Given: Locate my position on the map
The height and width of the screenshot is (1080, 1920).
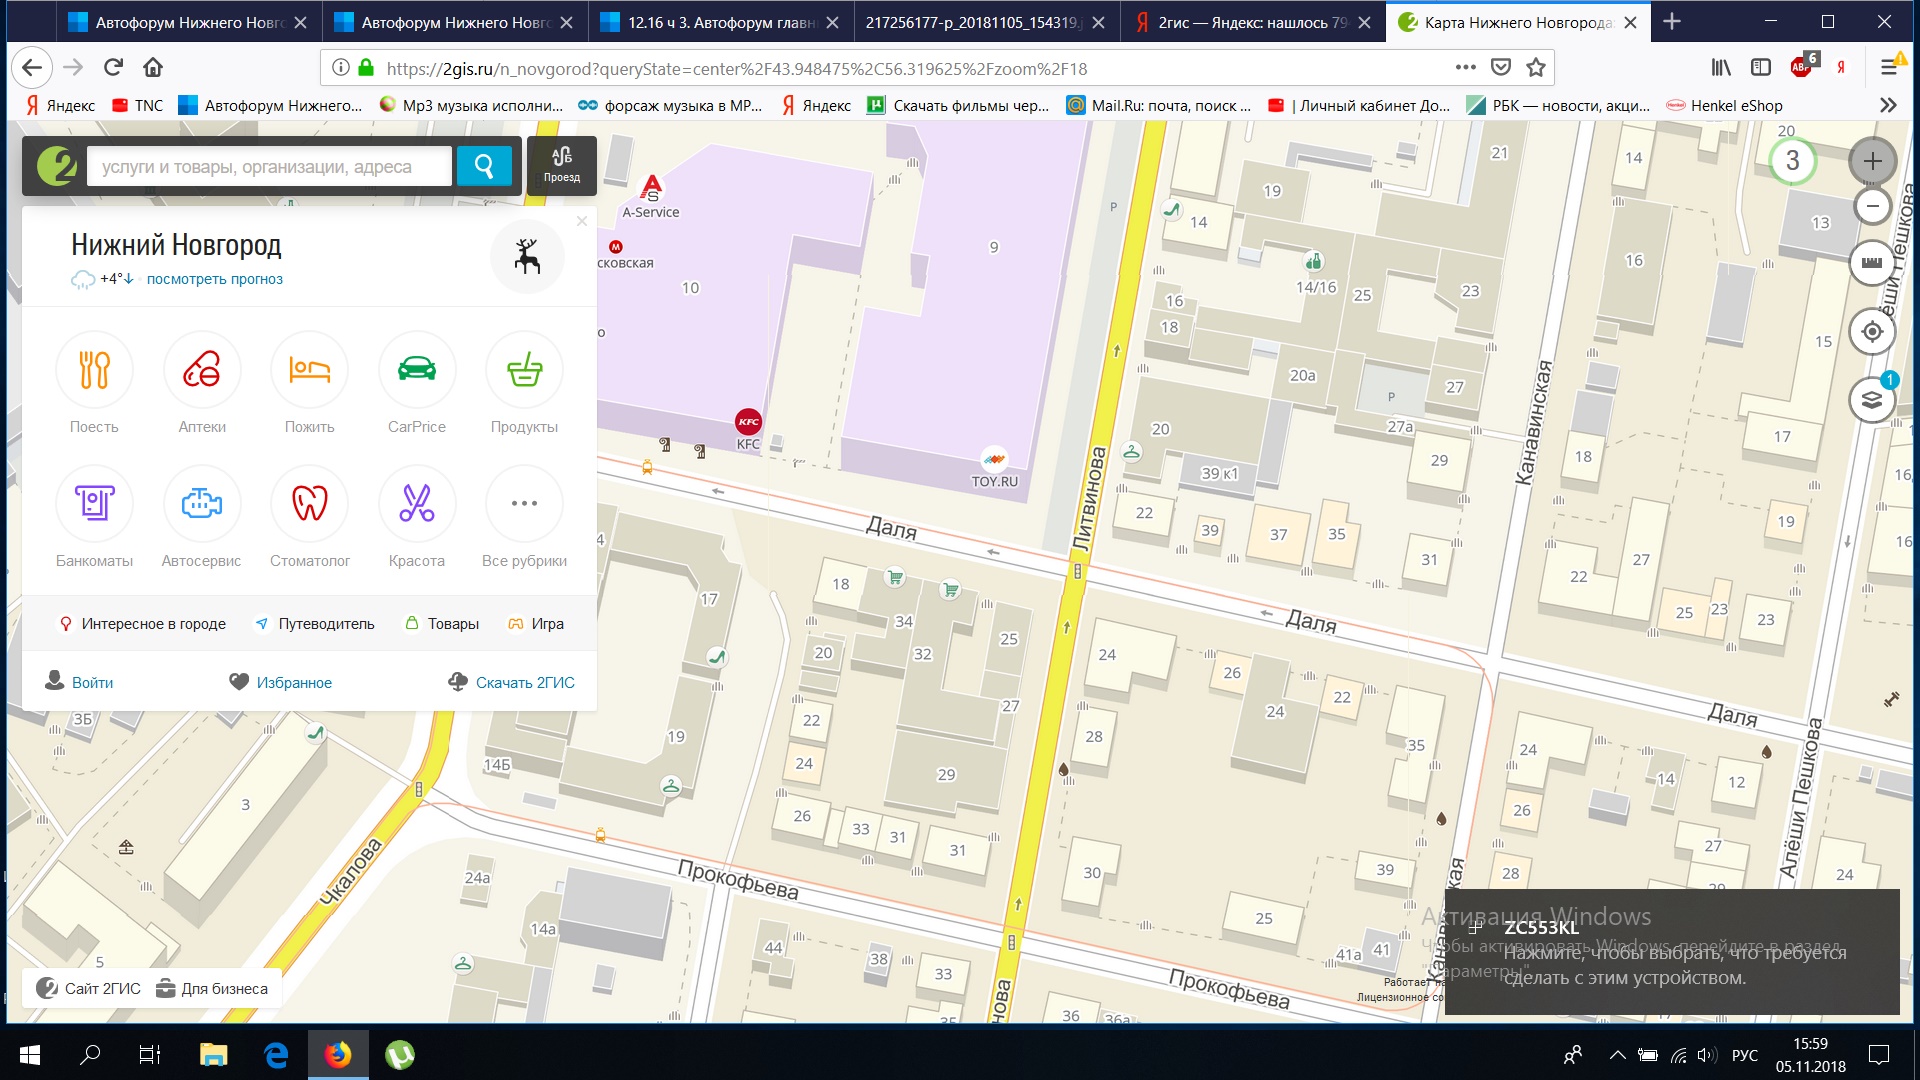Looking at the screenshot, I should point(1872,331).
